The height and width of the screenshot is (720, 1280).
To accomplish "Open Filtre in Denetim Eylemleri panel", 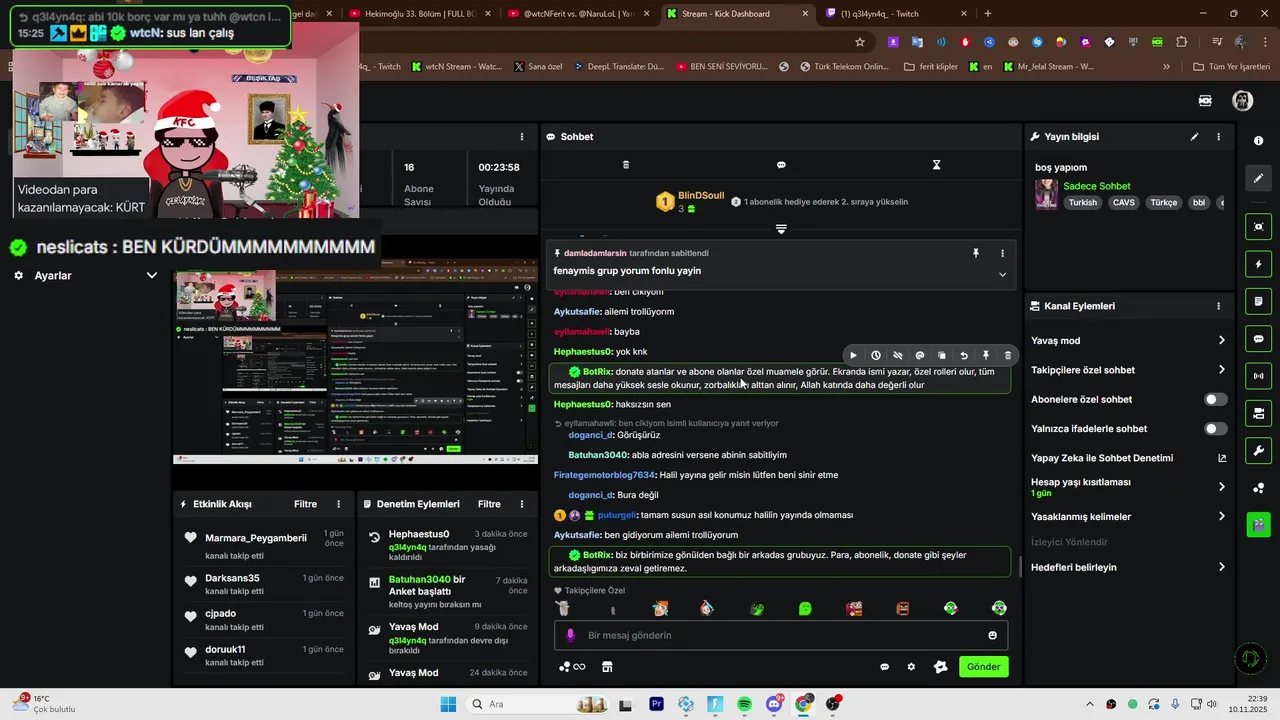I will 489,504.
